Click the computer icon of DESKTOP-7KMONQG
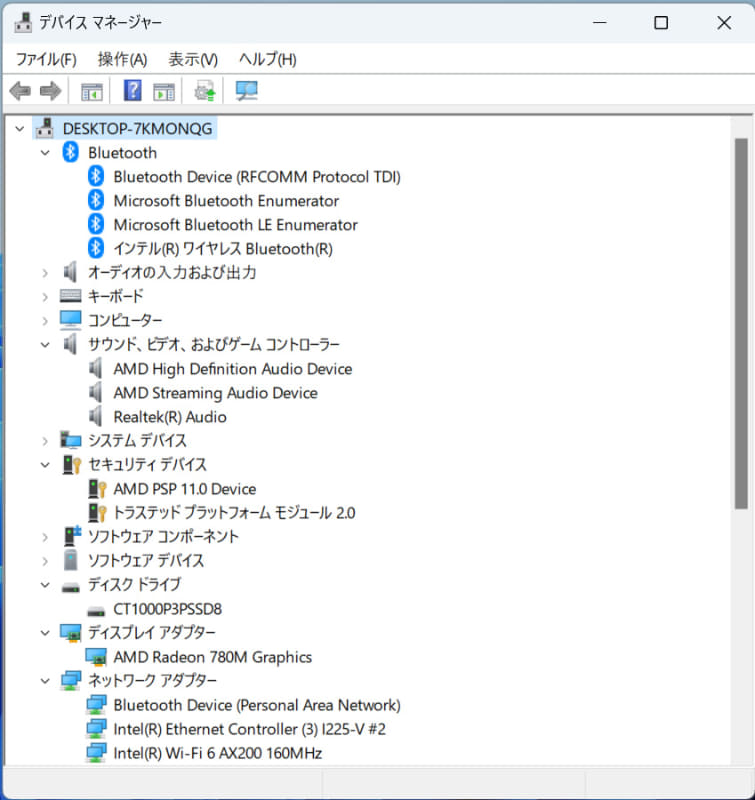The image size is (755, 800). pos(45,128)
